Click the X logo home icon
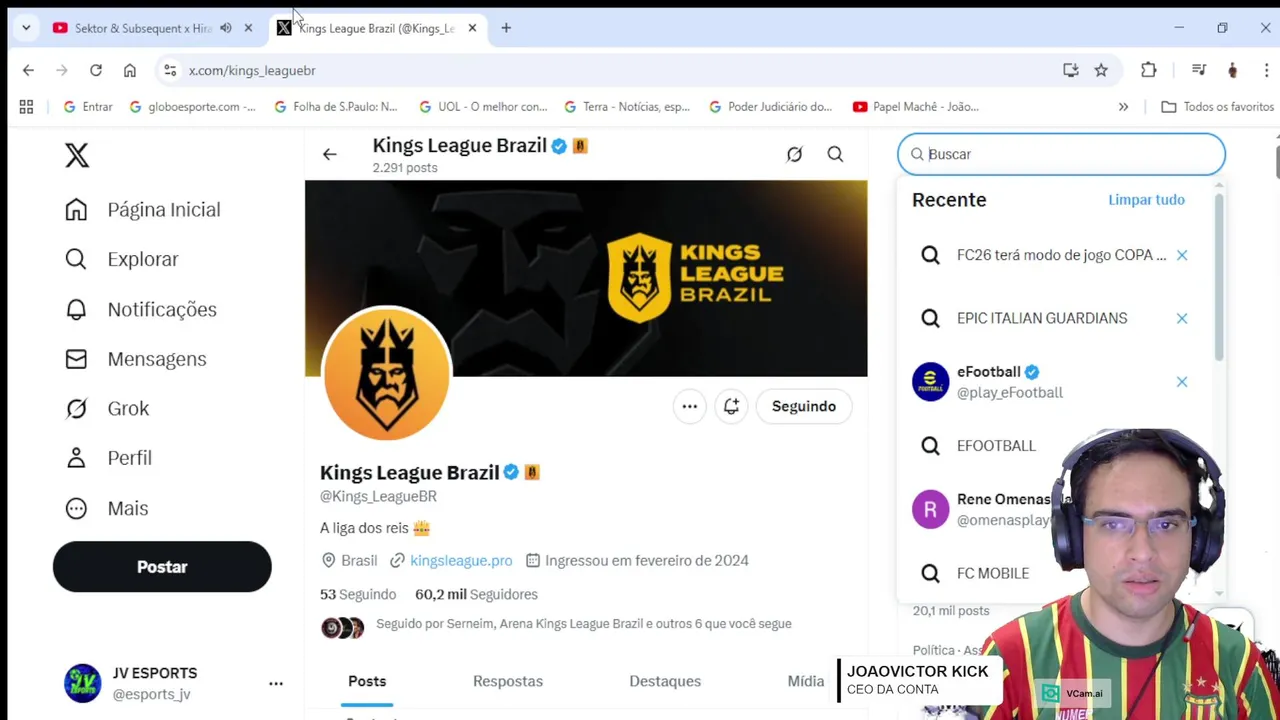This screenshot has height=720, width=1280. pyautogui.click(x=77, y=155)
